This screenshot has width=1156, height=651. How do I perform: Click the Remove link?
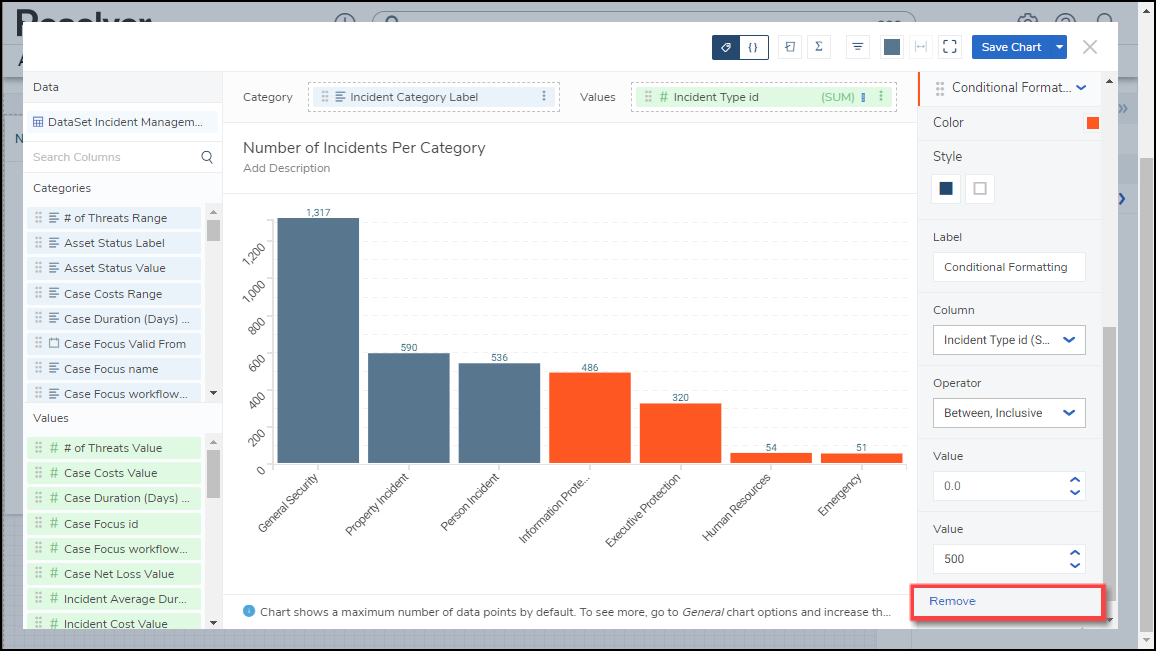[952, 601]
